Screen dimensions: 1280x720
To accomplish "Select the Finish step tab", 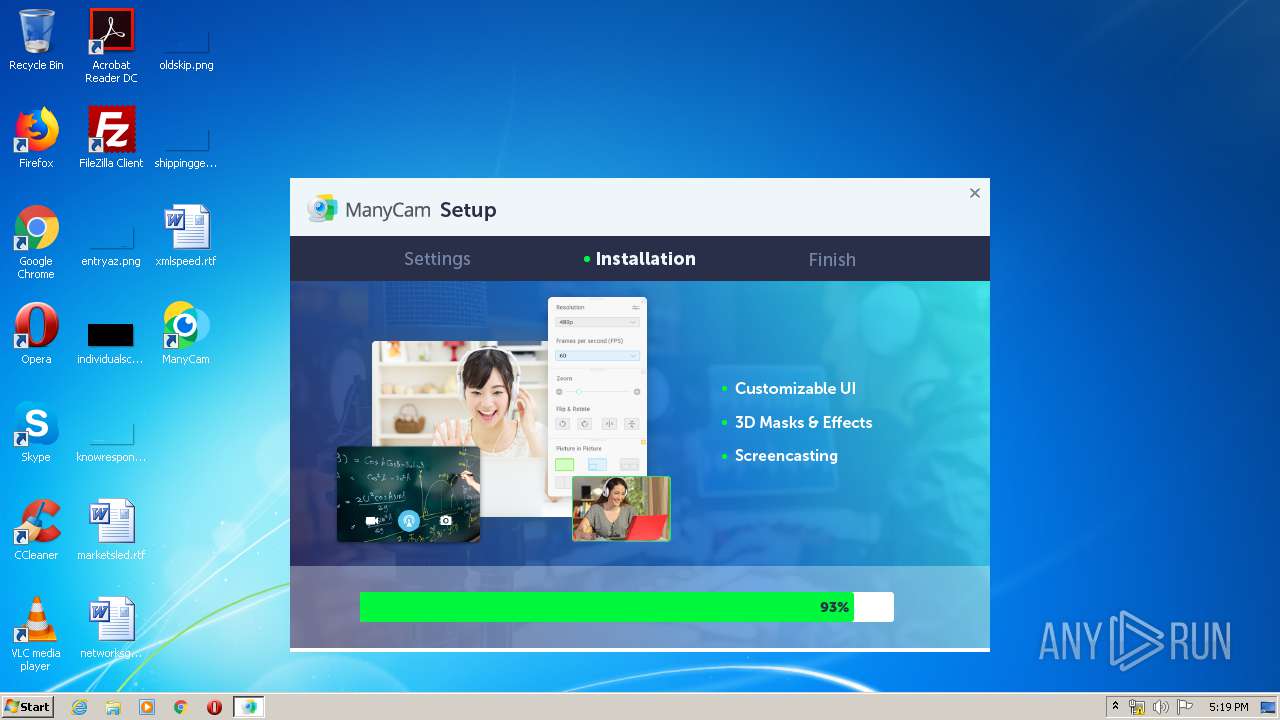I will click(832, 259).
